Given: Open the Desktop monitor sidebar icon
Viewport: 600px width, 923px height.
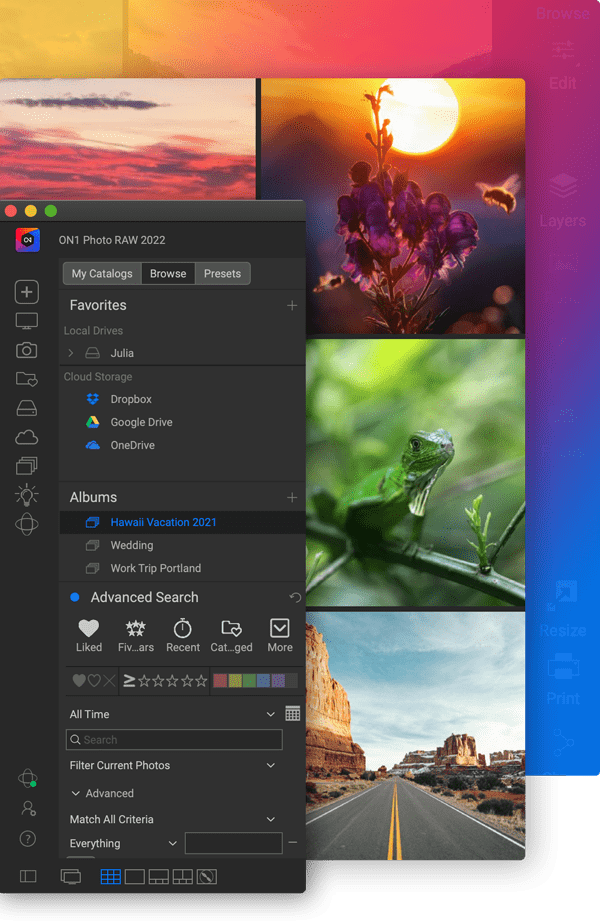Looking at the screenshot, I should [27, 321].
